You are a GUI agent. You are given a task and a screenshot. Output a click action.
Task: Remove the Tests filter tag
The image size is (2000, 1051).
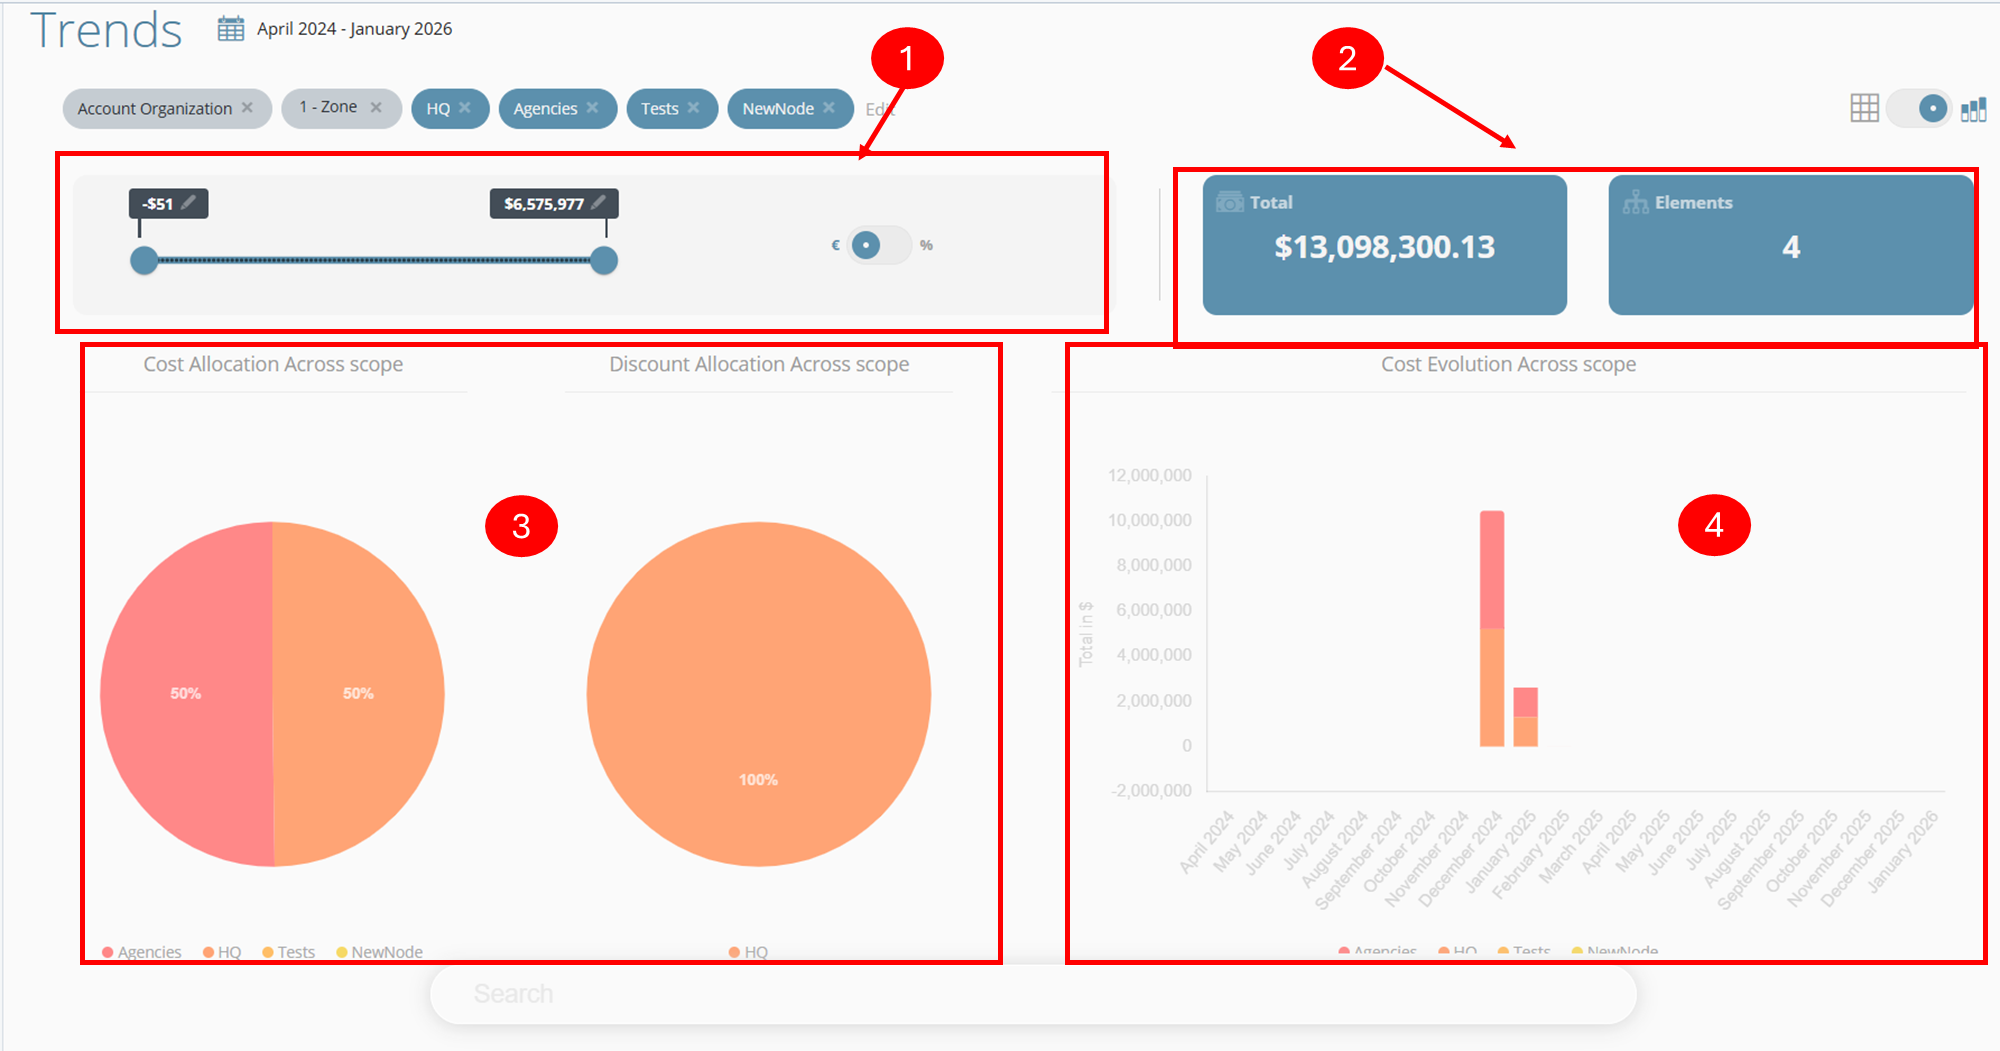tap(693, 107)
